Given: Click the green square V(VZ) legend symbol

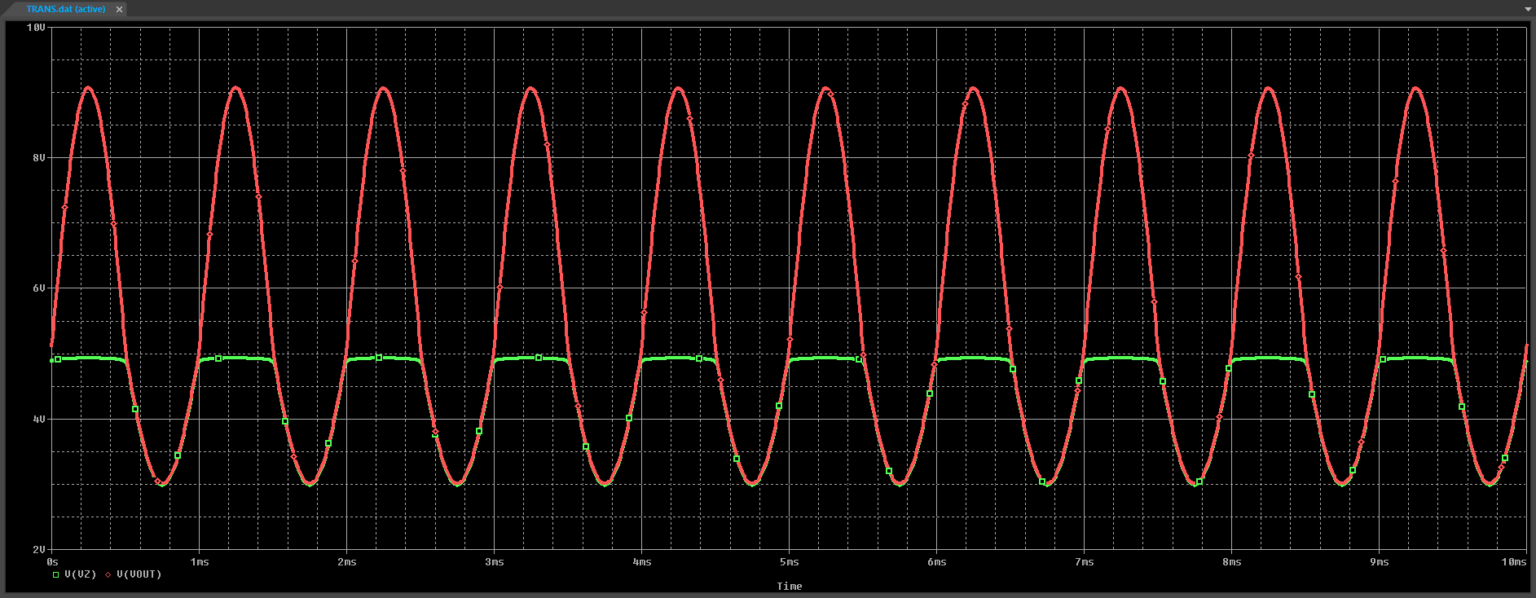Looking at the screenshot, I should click(56, 575).
